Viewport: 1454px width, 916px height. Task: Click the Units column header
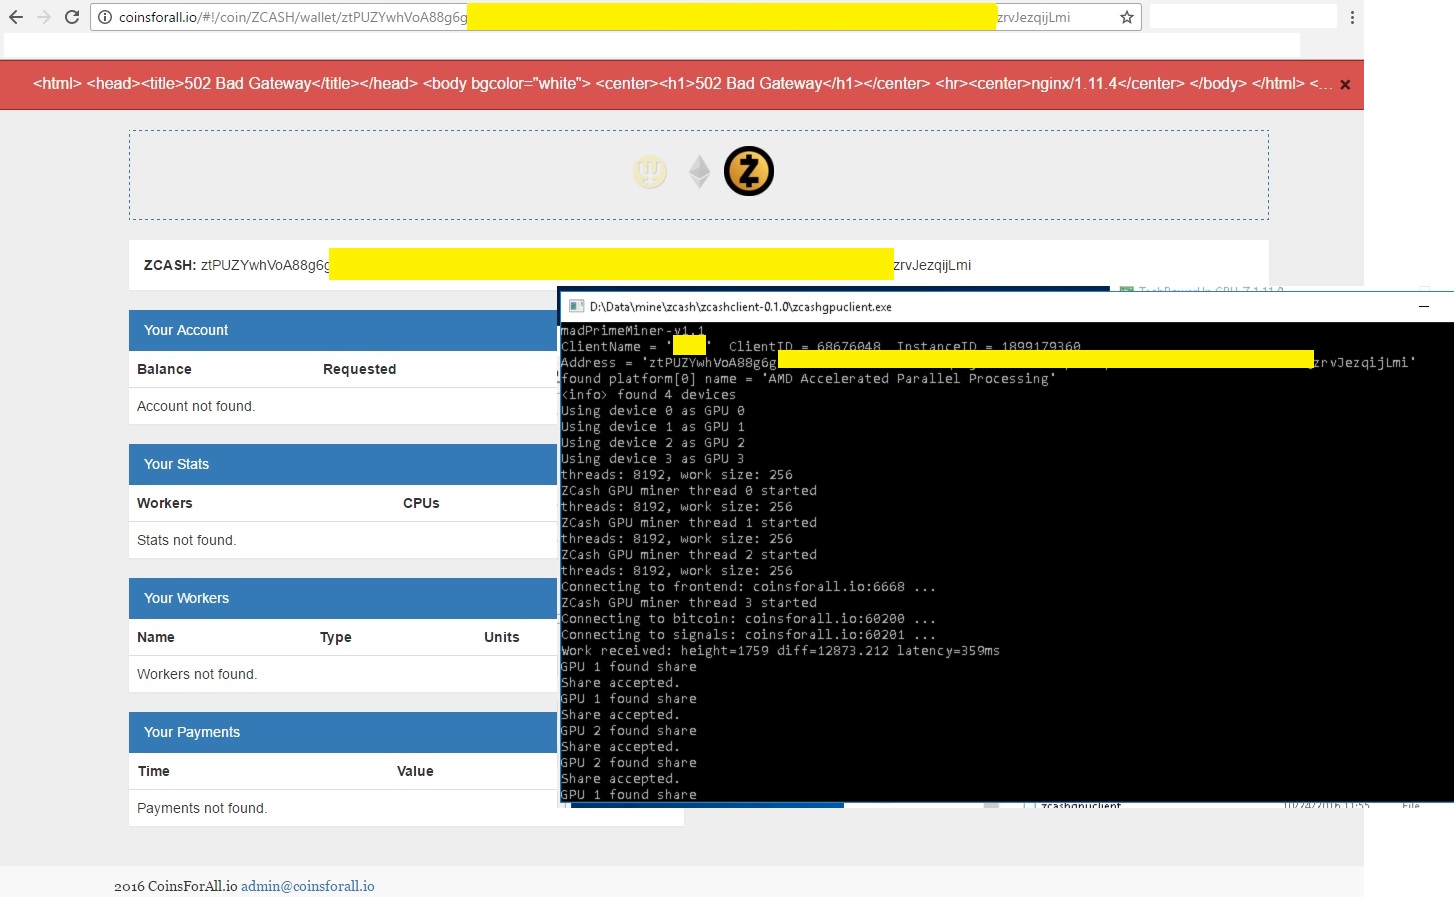[502, 637]
